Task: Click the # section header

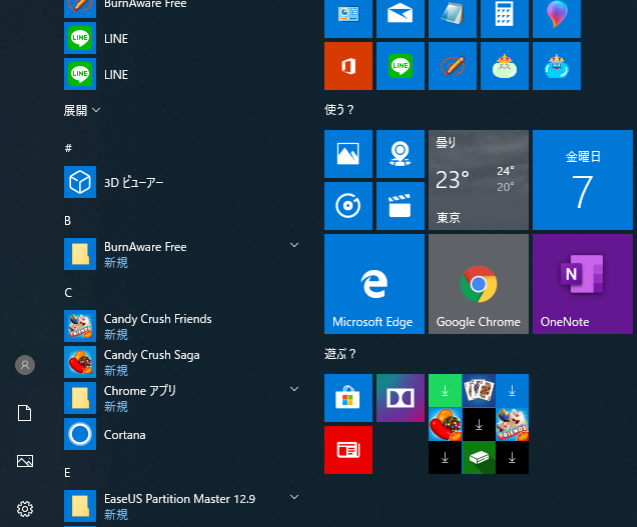Action: coord(68,148)
